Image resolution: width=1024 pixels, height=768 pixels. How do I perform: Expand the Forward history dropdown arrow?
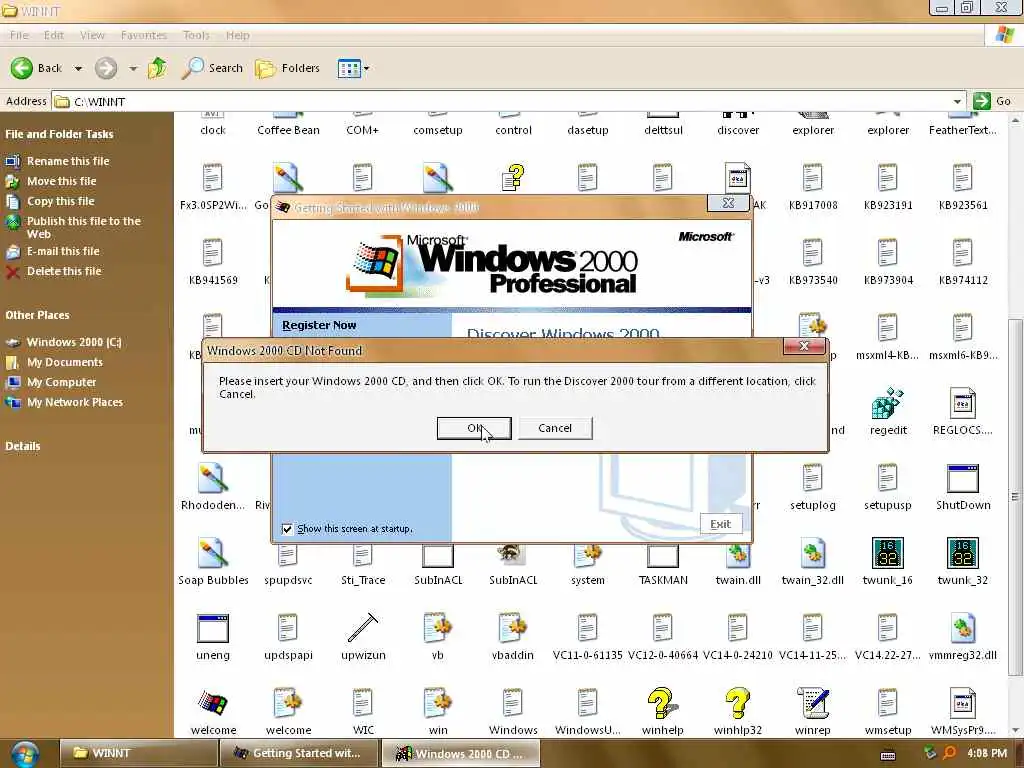pos(133,68)
